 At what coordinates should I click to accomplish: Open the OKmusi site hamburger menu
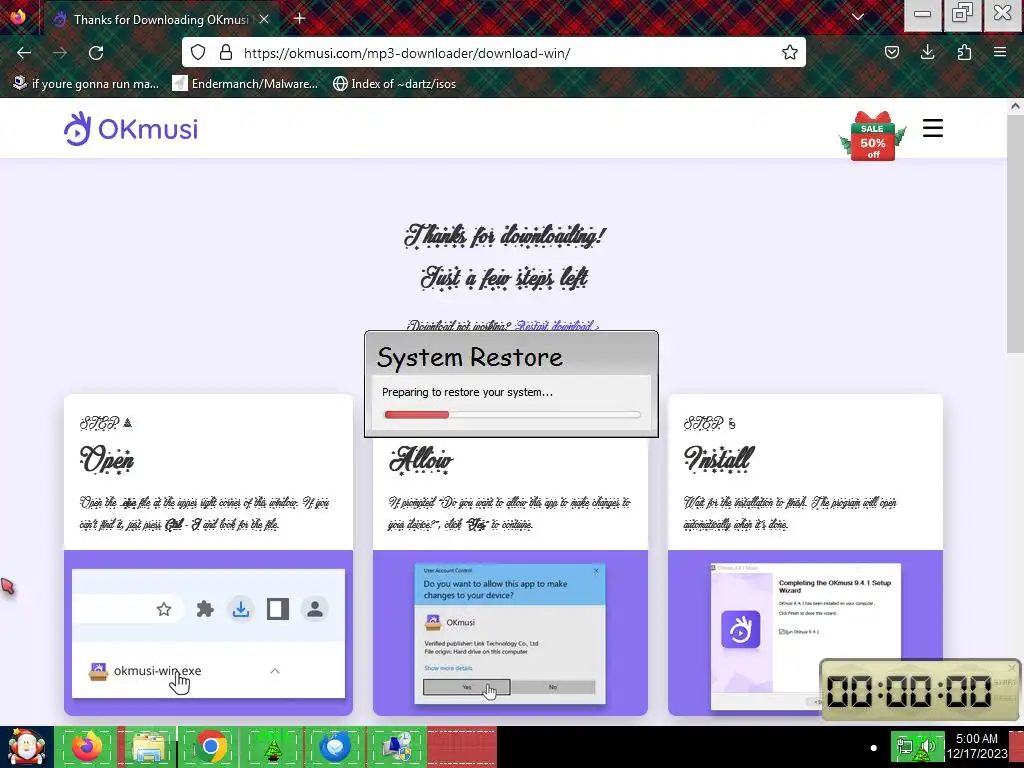click(933, 128)
